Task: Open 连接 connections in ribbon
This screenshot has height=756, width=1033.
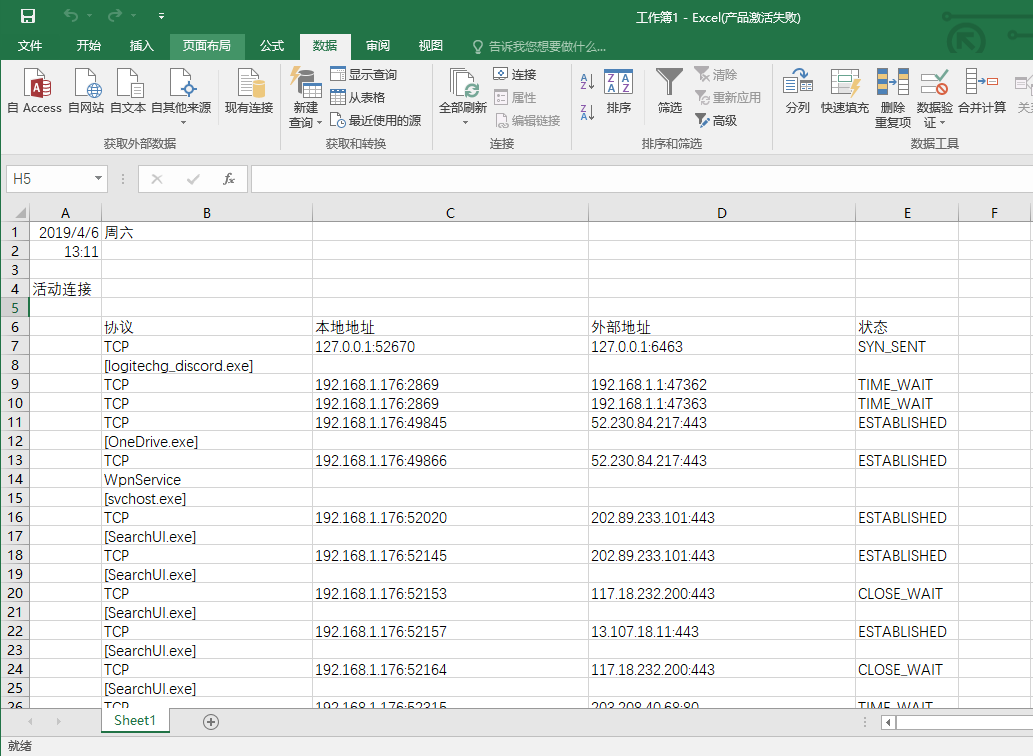Action: (x=515, y=74)
